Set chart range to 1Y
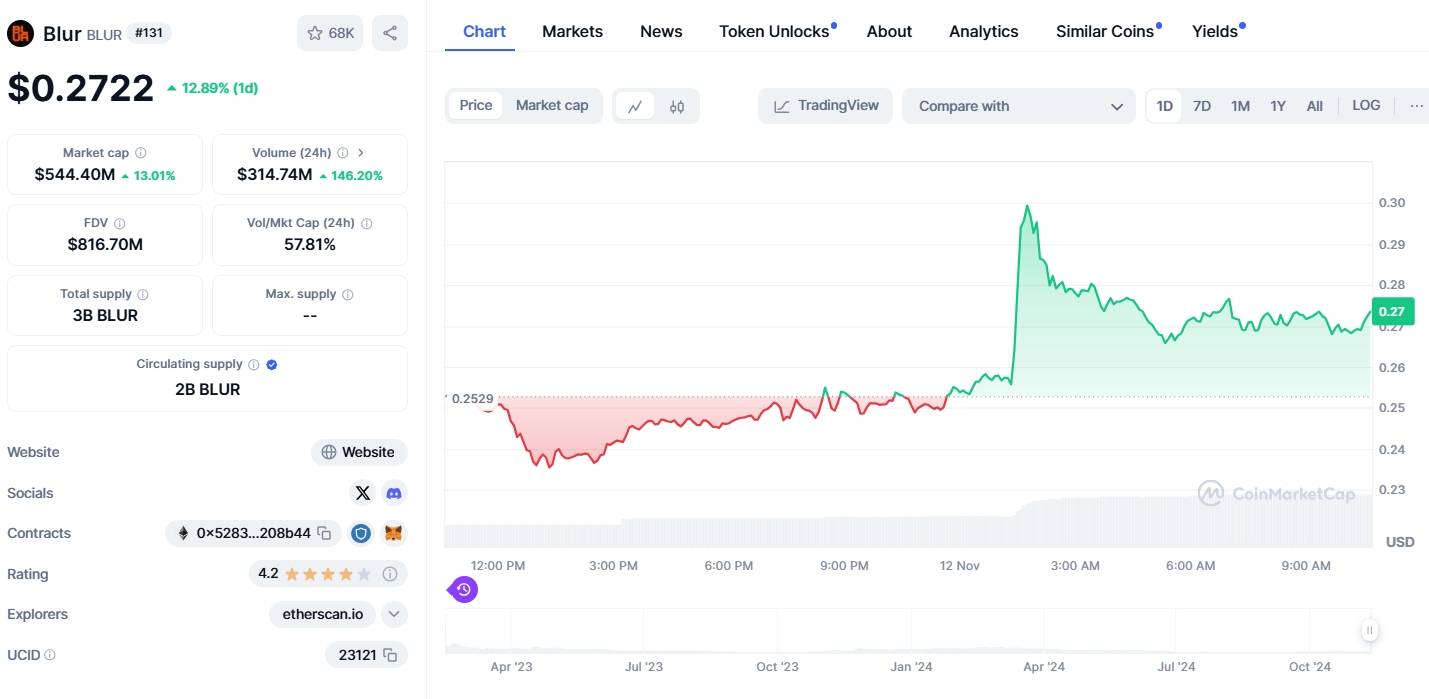 click(x=1278, y=106)
